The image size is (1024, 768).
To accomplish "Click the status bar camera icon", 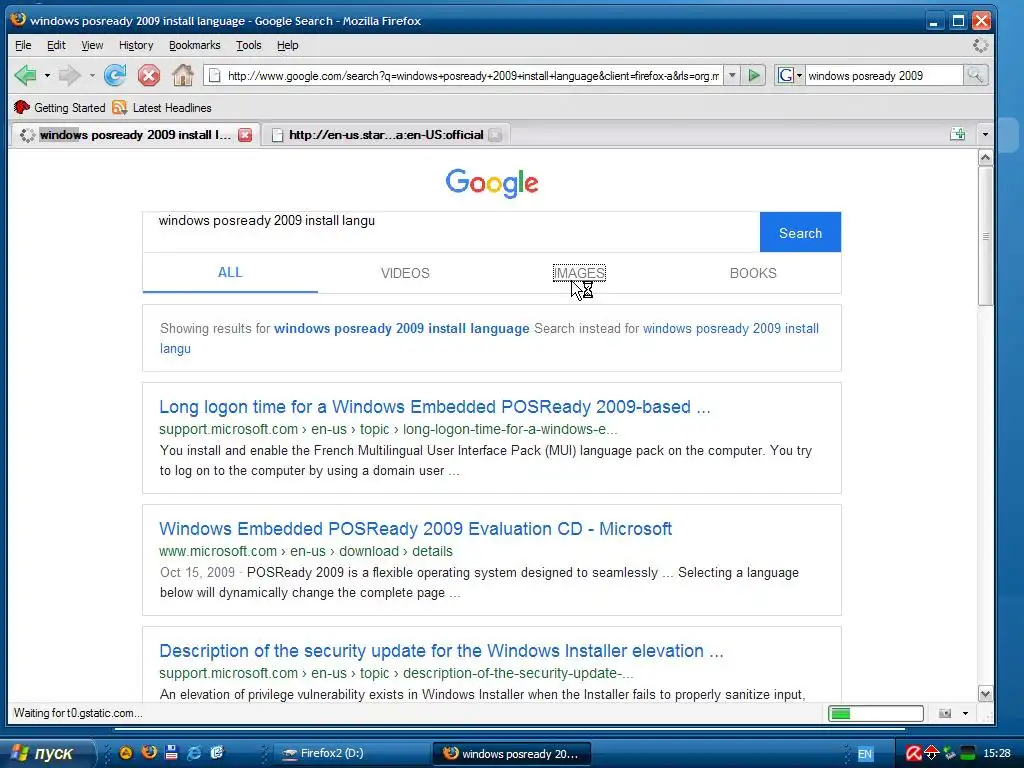I will click(x=945, y=713).
